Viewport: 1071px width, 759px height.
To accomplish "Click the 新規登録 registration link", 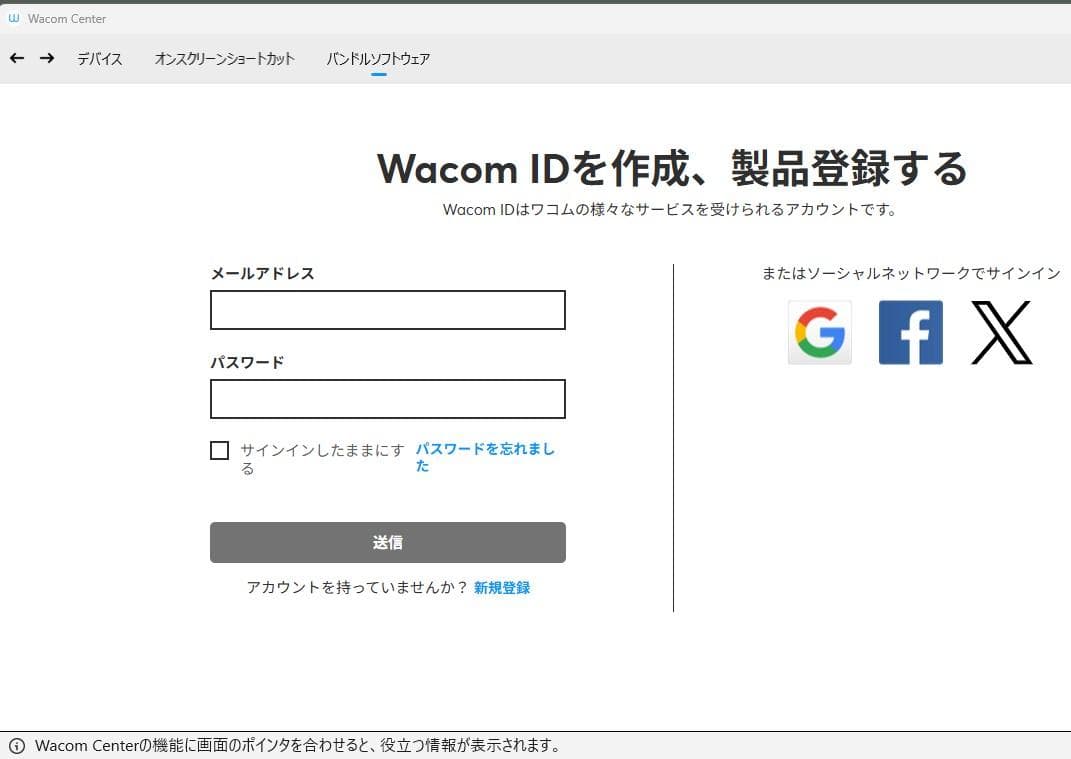I will tap(501, 588).
